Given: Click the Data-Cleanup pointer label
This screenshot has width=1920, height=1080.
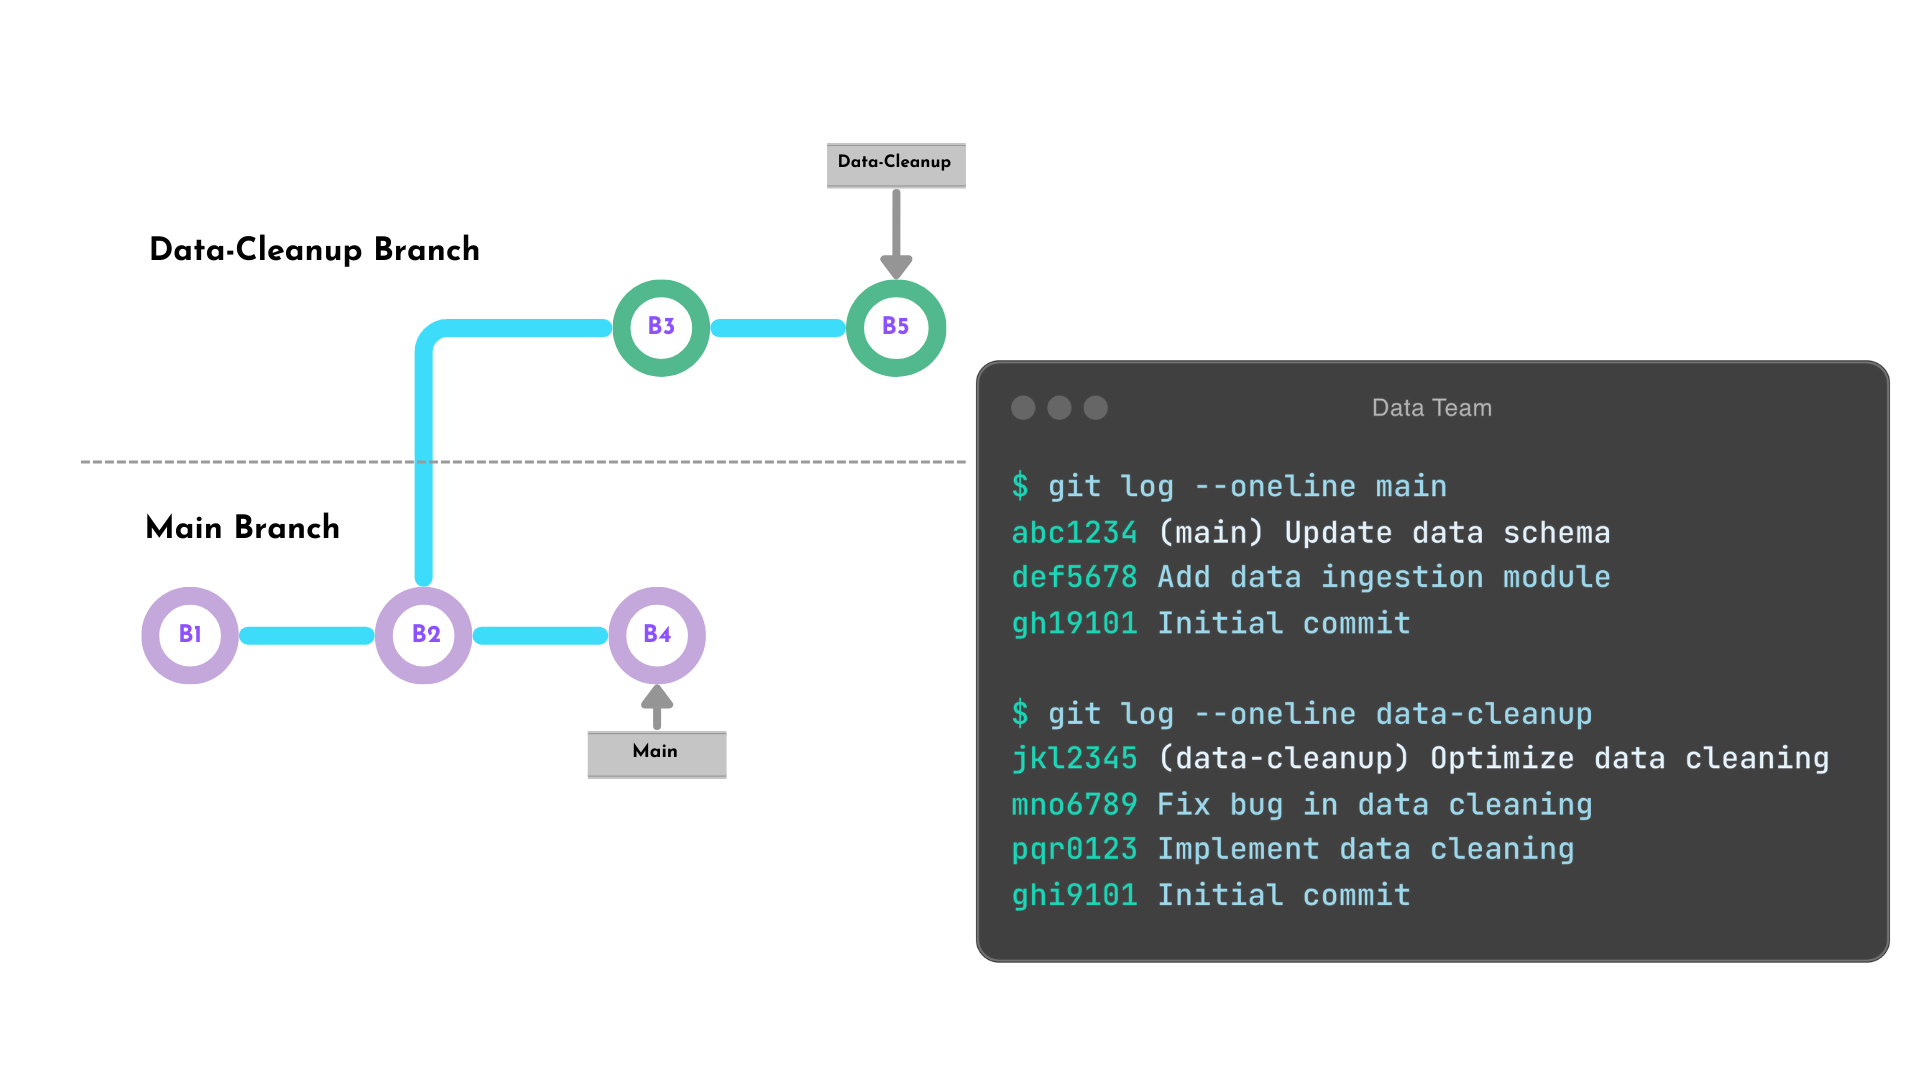Looking at the screenshot, I should point(896,165).
